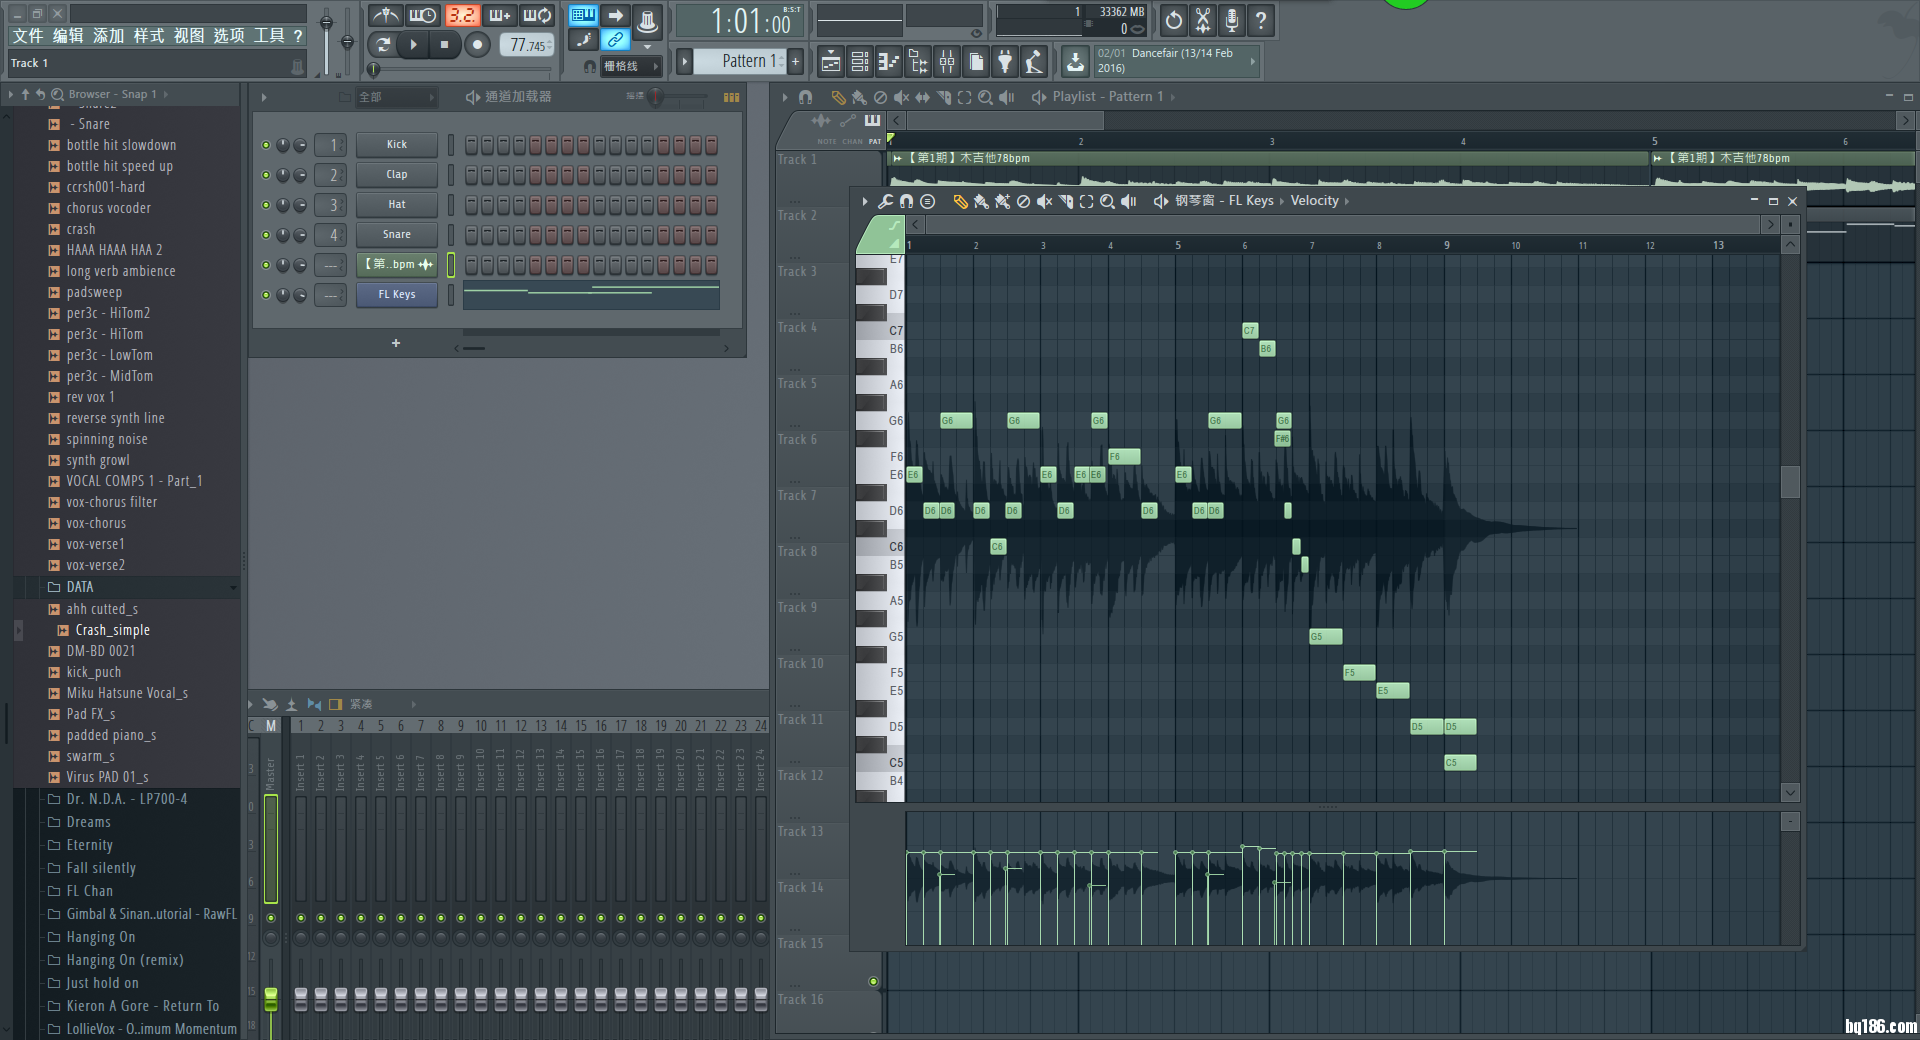Open piano roll tools wrench icon

click(886, 201)
